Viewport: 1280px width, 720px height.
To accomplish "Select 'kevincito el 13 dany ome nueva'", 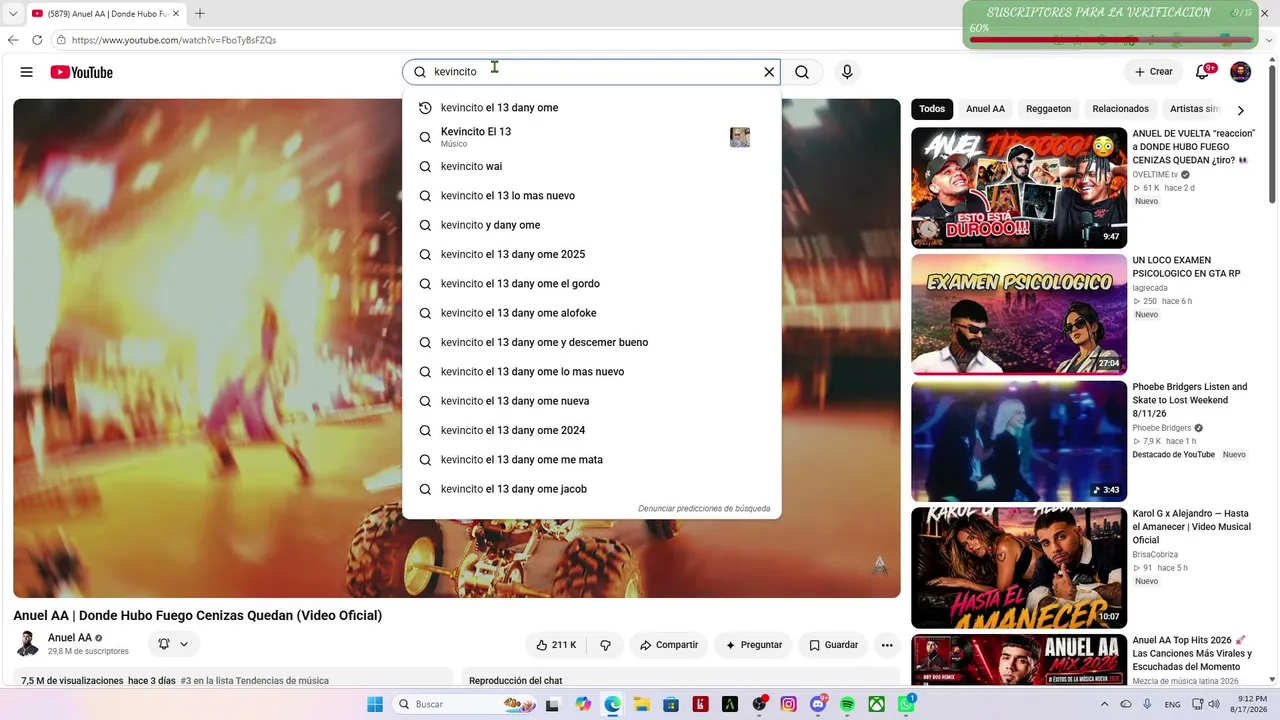I will pos(591,401).
